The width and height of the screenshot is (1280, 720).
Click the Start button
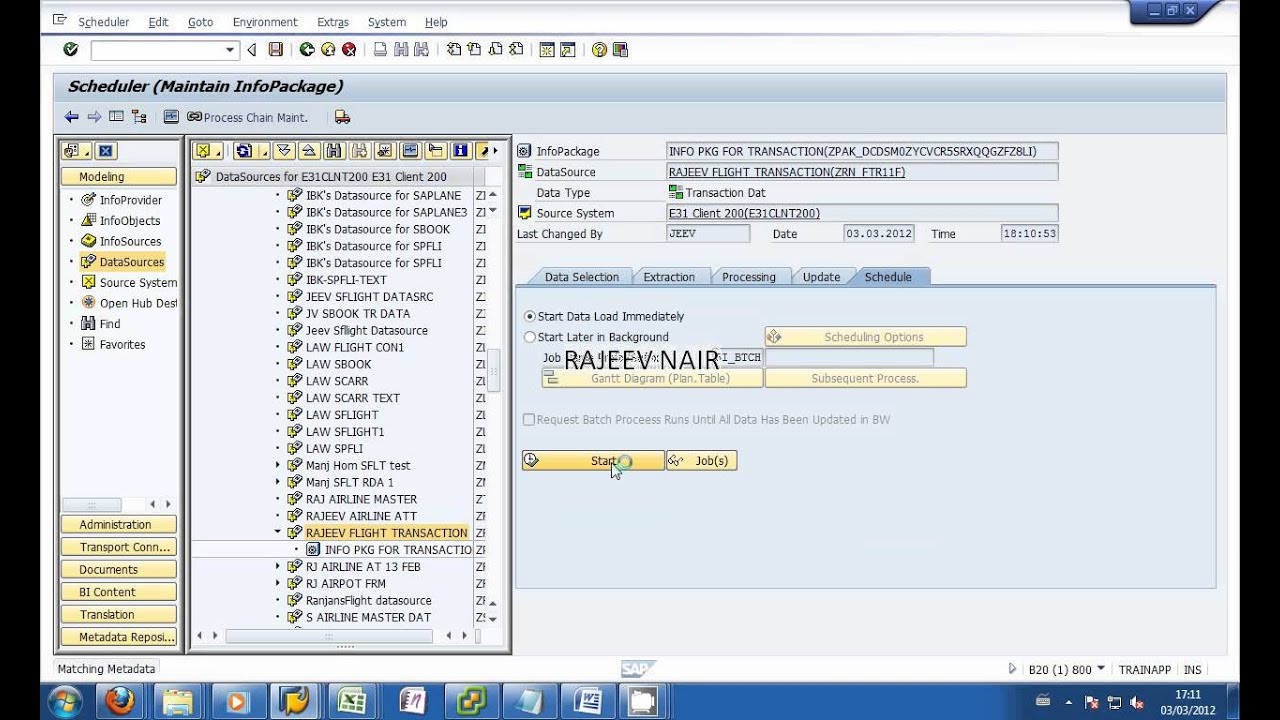pyautogui.click(x=593, y=461)
